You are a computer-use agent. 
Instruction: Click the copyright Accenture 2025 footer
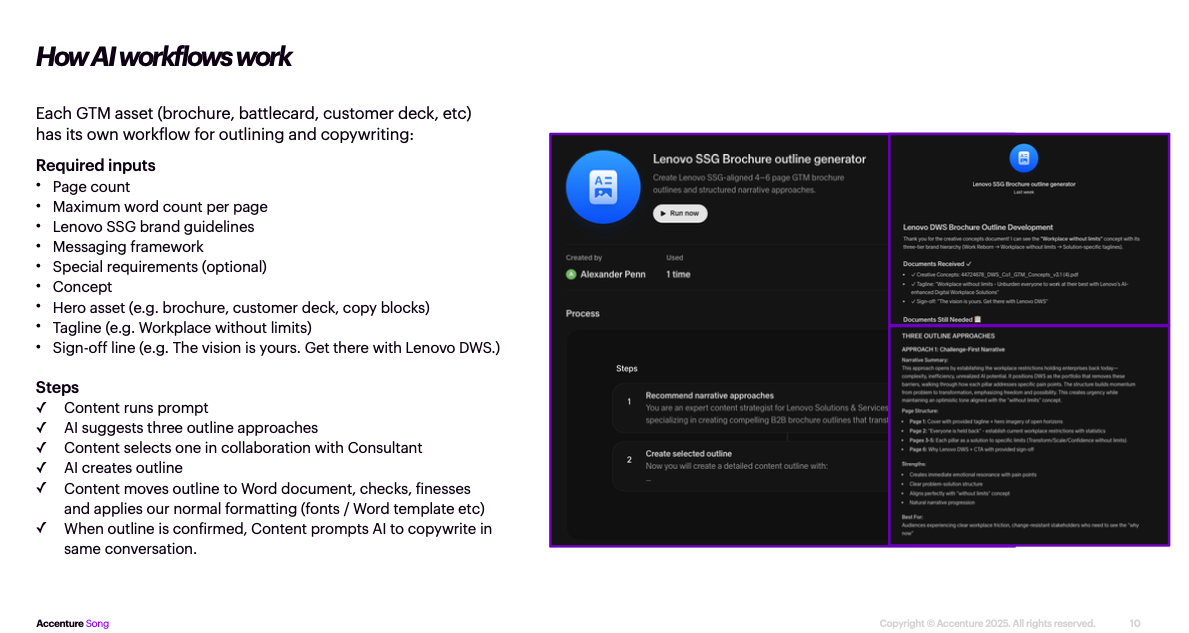pyautogui.click(x=987, y=624)
